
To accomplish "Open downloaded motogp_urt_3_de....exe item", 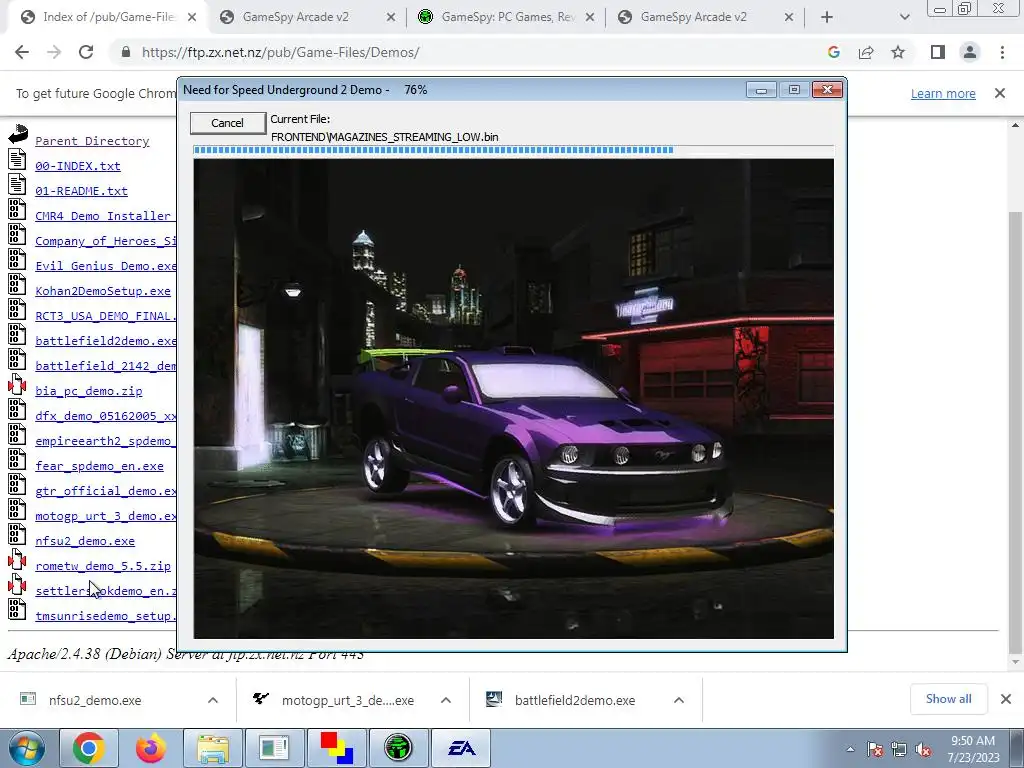I will (347, 700).
